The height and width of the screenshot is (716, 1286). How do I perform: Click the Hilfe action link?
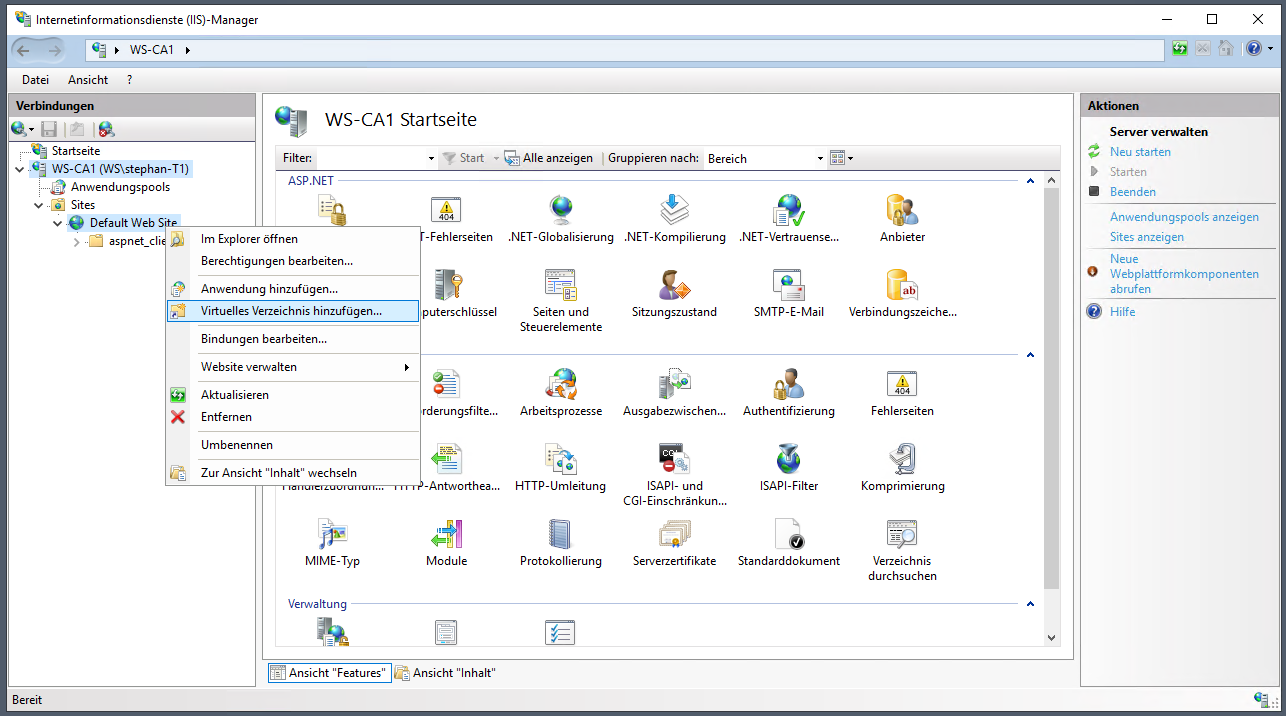(x=1122, y=312)
